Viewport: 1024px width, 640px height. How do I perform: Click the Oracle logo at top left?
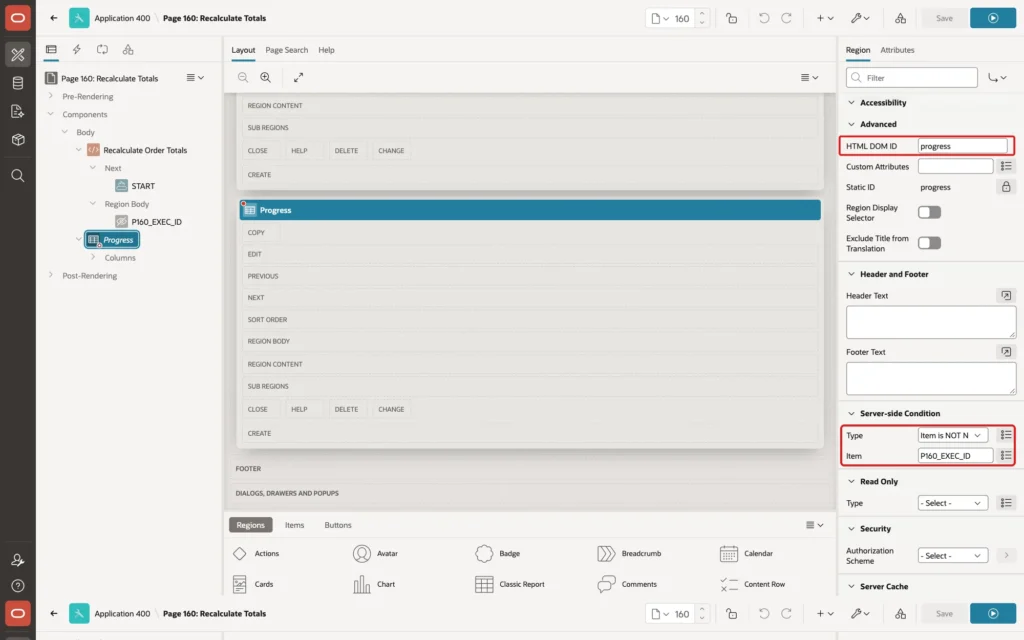18,18
